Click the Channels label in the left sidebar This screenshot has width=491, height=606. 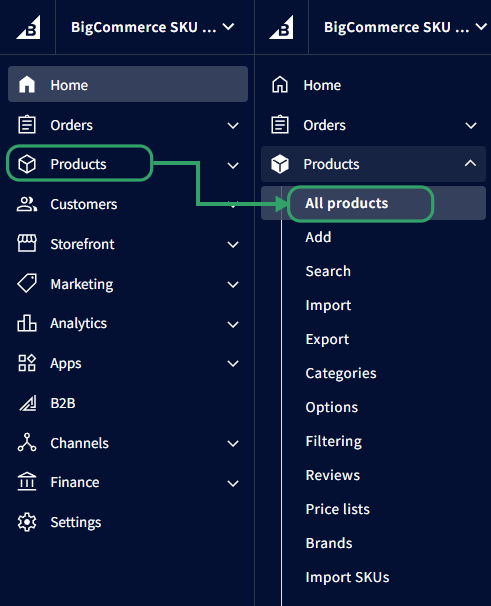coord(79,443)
